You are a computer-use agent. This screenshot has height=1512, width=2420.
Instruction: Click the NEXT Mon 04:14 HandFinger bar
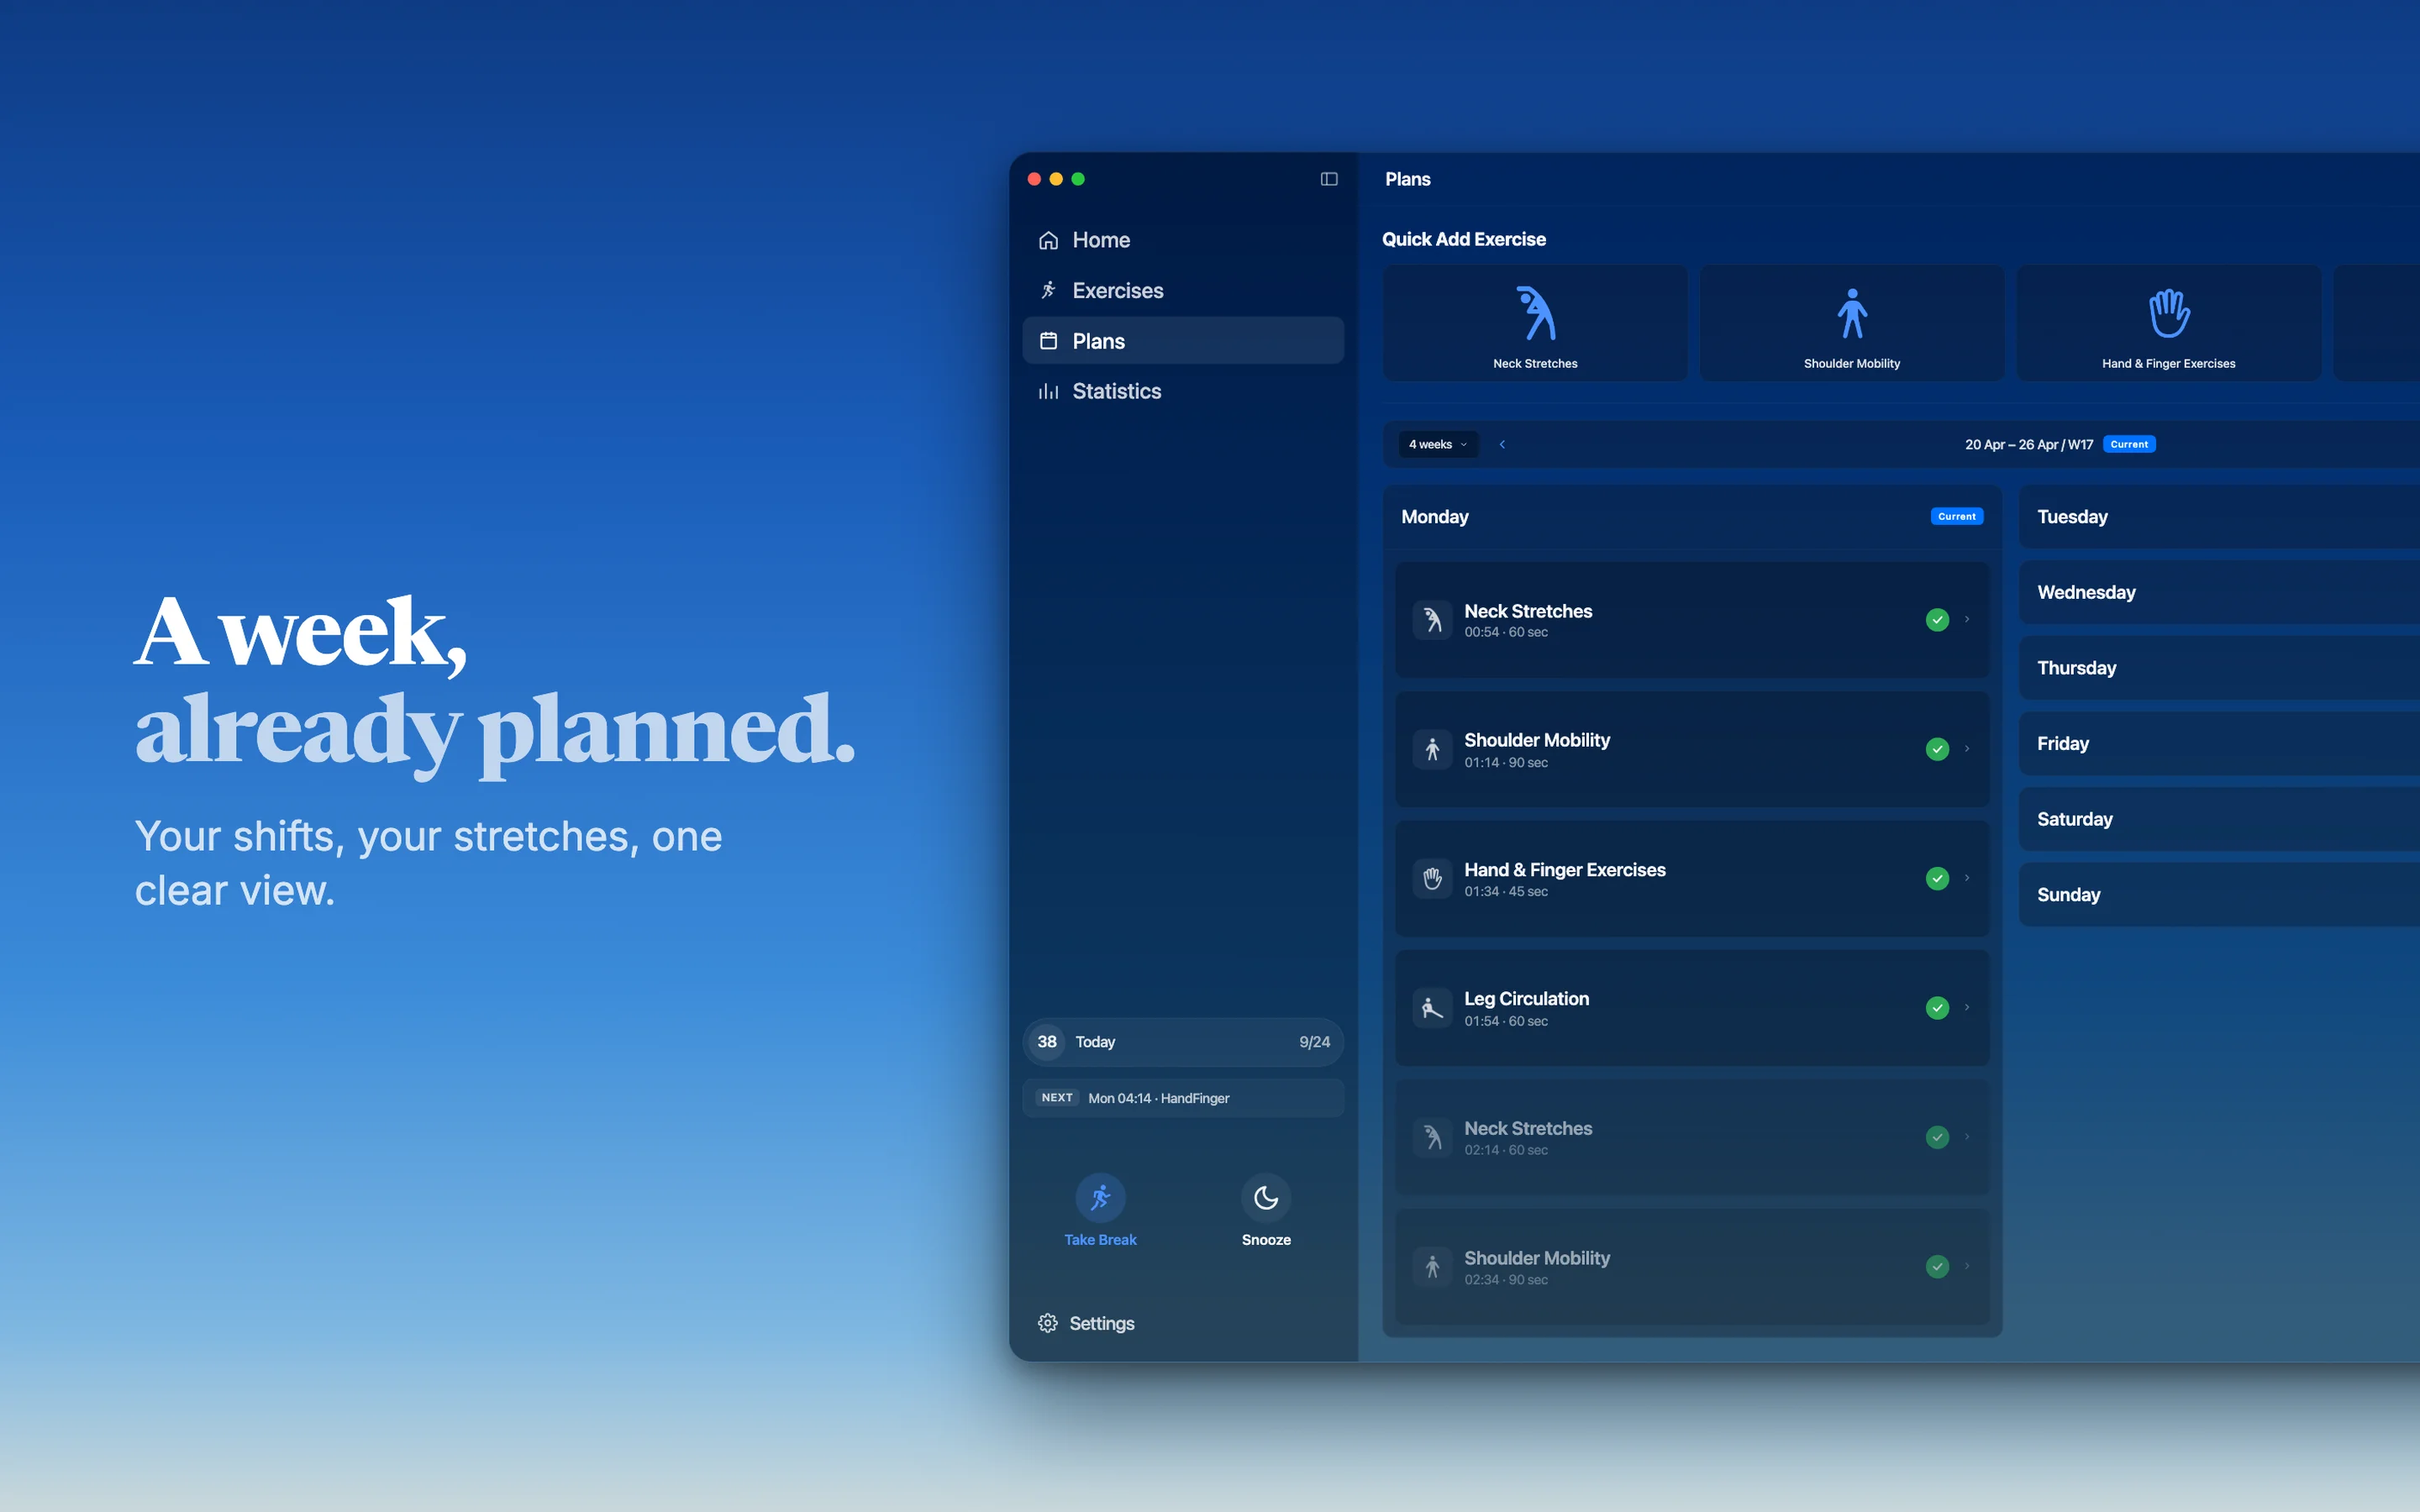point(1183,1098)
